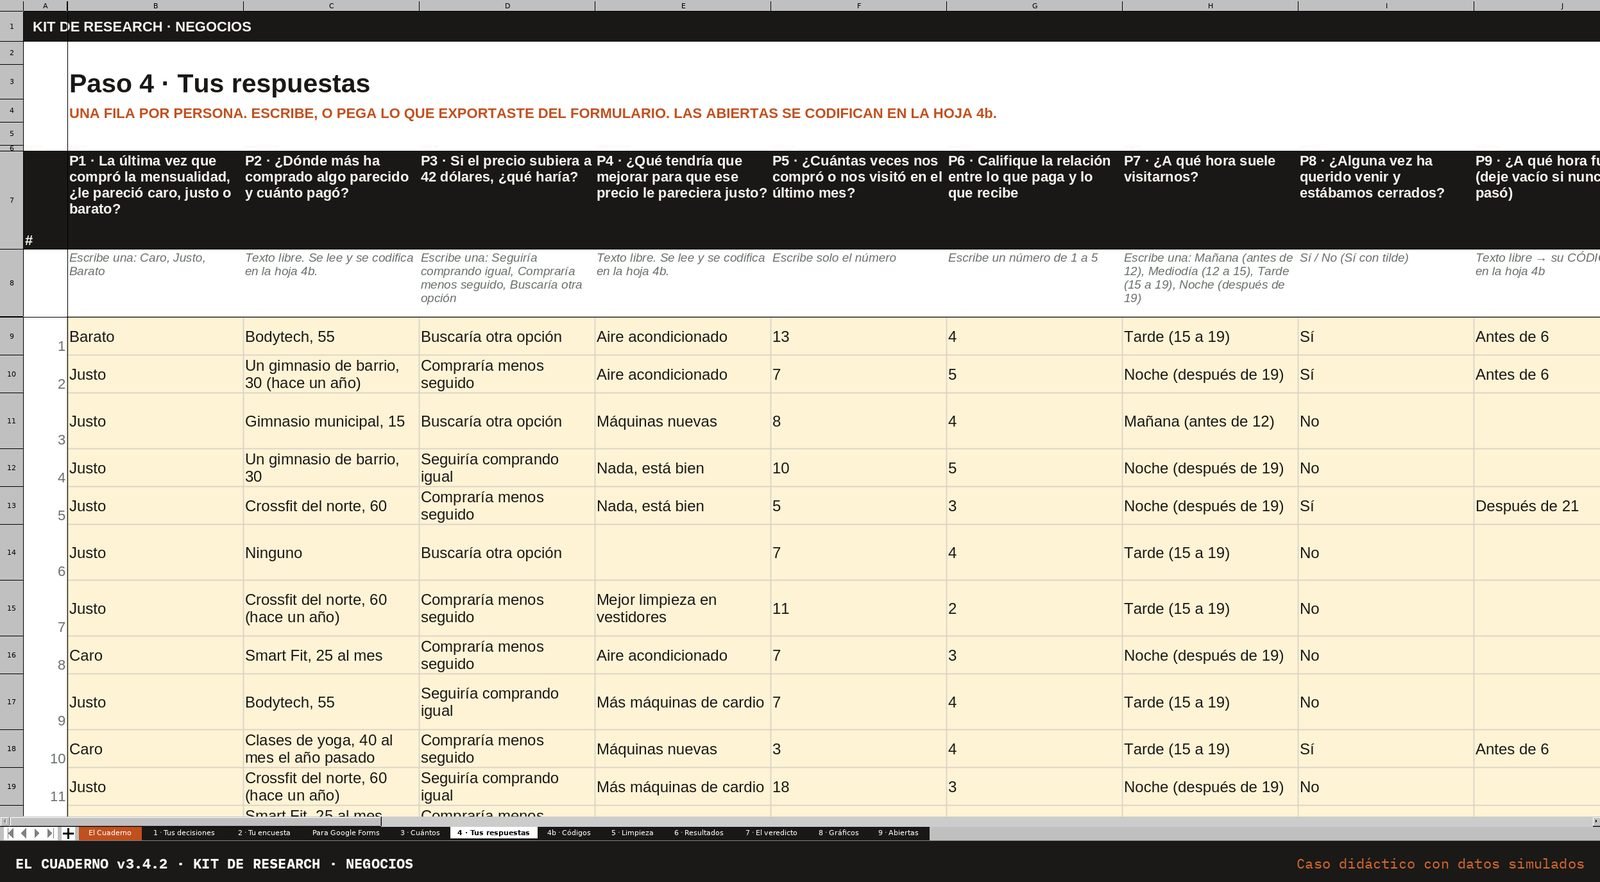1600x882 pixels.
Task: Open the 4b · Códigos tab
Action: coord(569,833)
